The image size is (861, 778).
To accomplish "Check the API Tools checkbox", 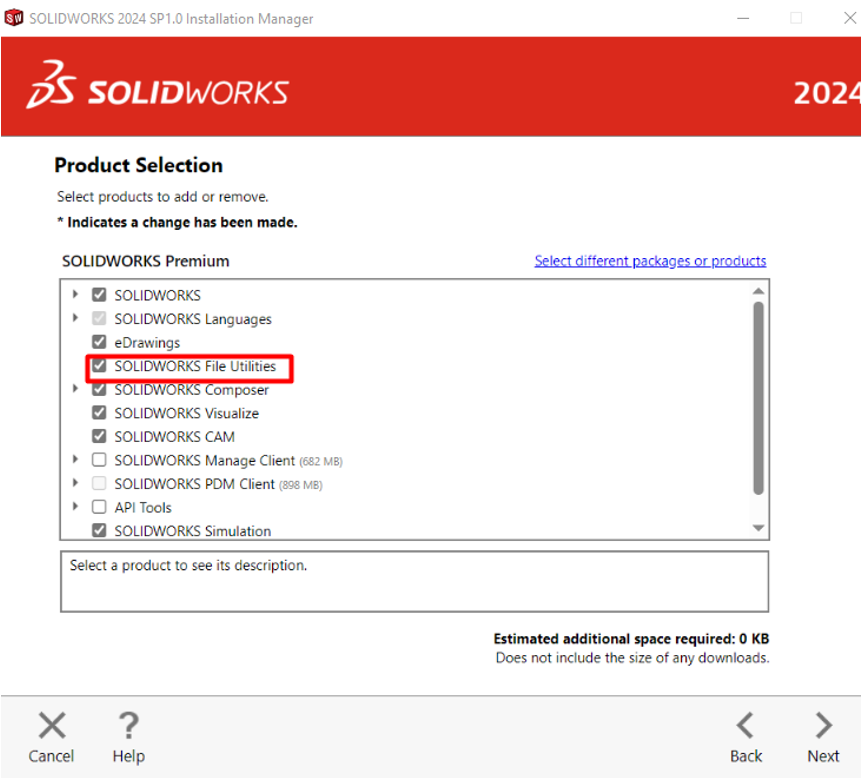I will (99, 507).
